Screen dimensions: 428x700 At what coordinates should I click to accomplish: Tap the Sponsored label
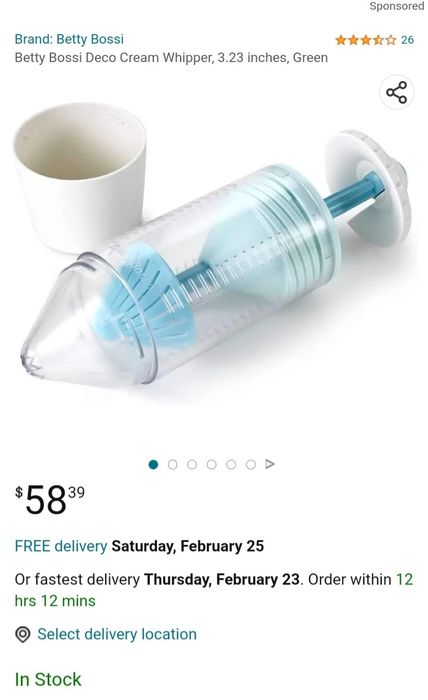[396, 6]
